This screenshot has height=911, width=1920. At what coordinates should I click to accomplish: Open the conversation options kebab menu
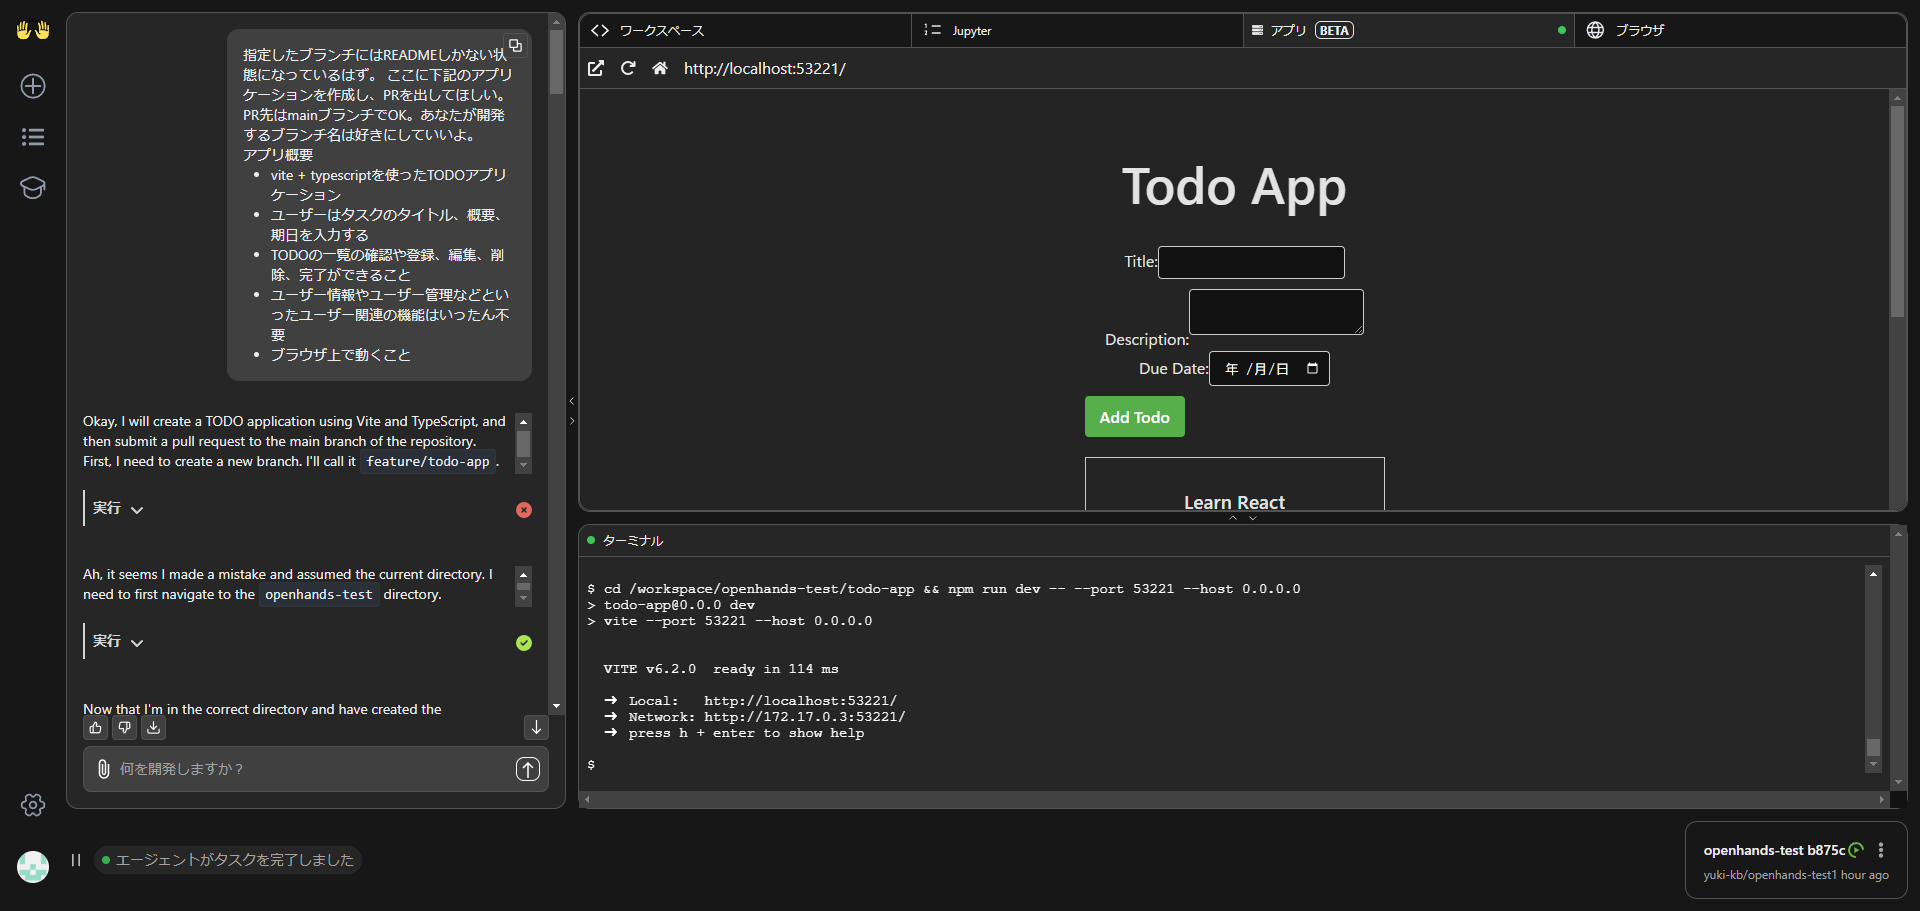click(x=1881, y=850)
